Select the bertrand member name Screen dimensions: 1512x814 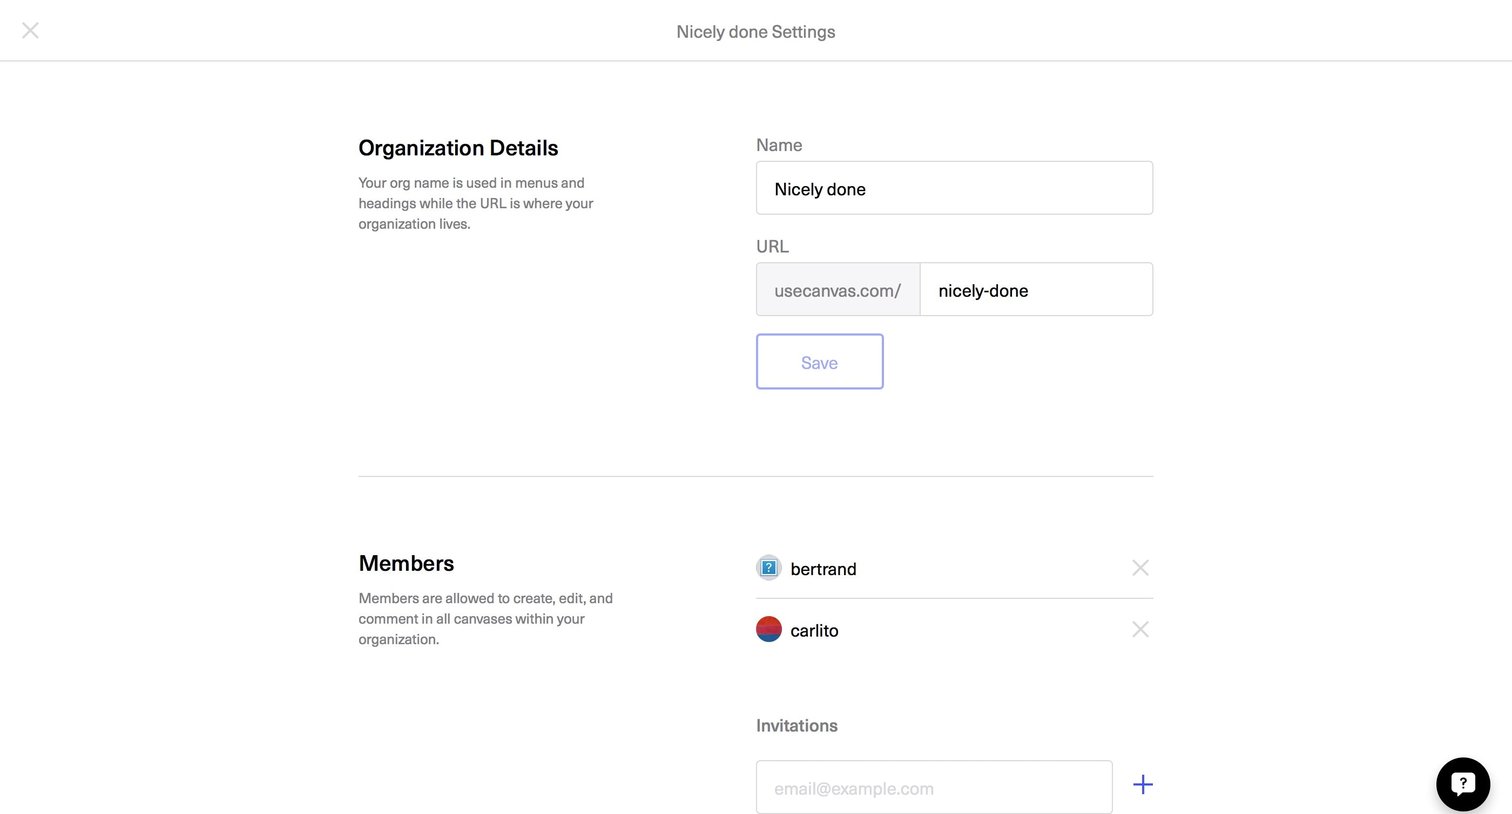coord(823,569)
